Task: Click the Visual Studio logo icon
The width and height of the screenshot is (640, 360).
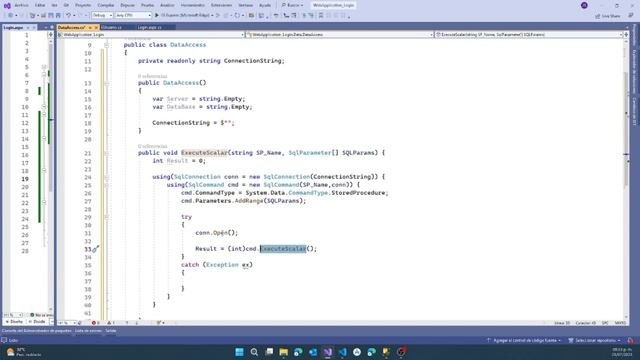Action: pyautogui.click(x=7, y=5)
